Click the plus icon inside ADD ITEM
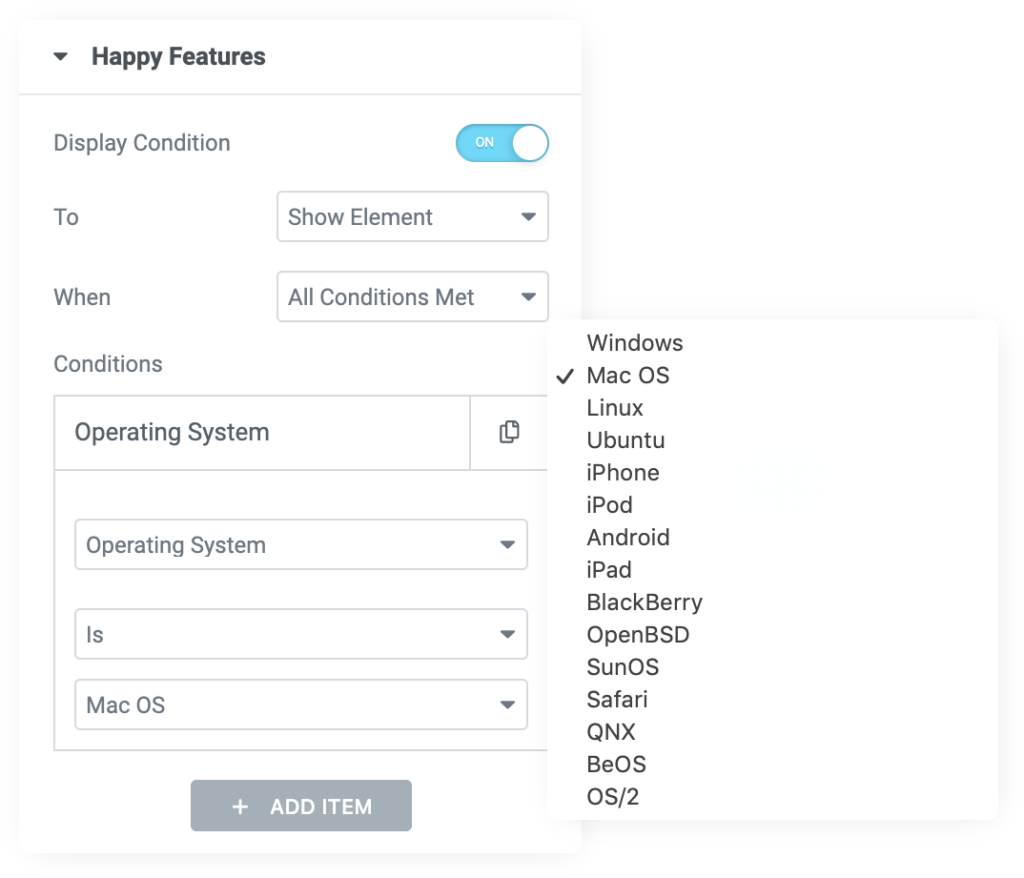Viewport: 1024px width, 878px height. pyautogui.click(x=240, y=805)
